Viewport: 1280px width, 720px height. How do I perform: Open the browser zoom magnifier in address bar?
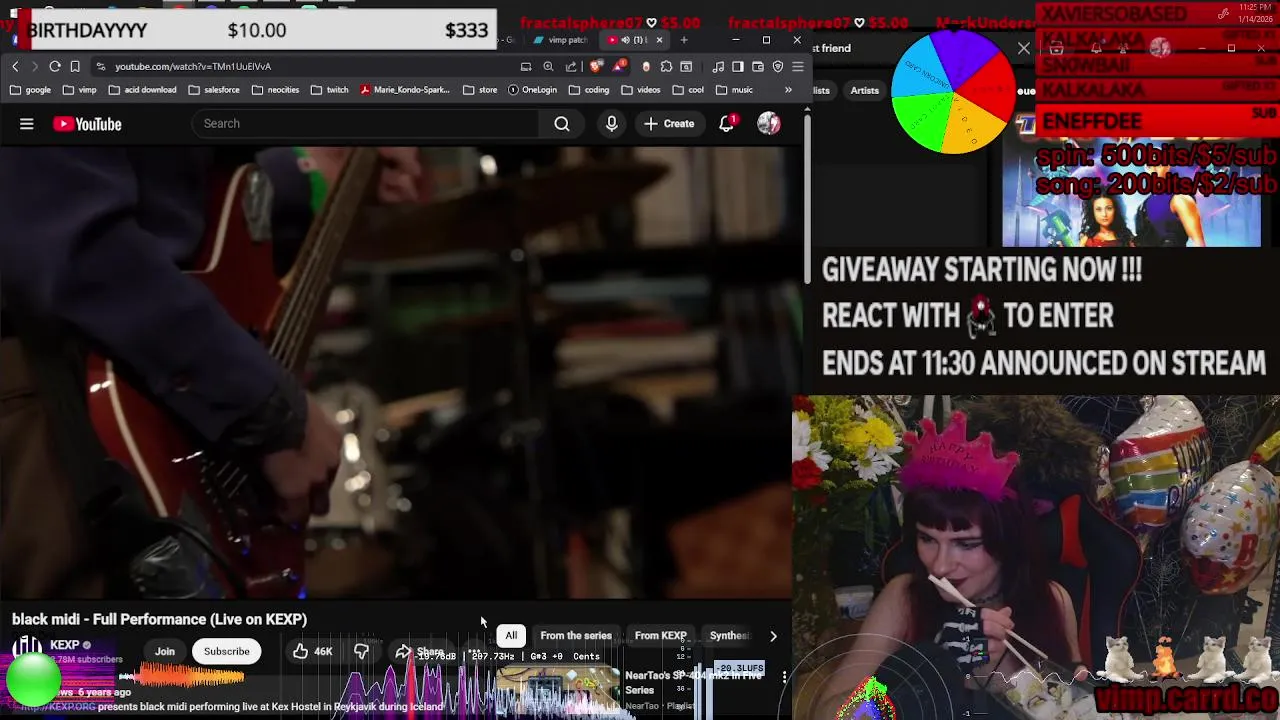[548, 66]
